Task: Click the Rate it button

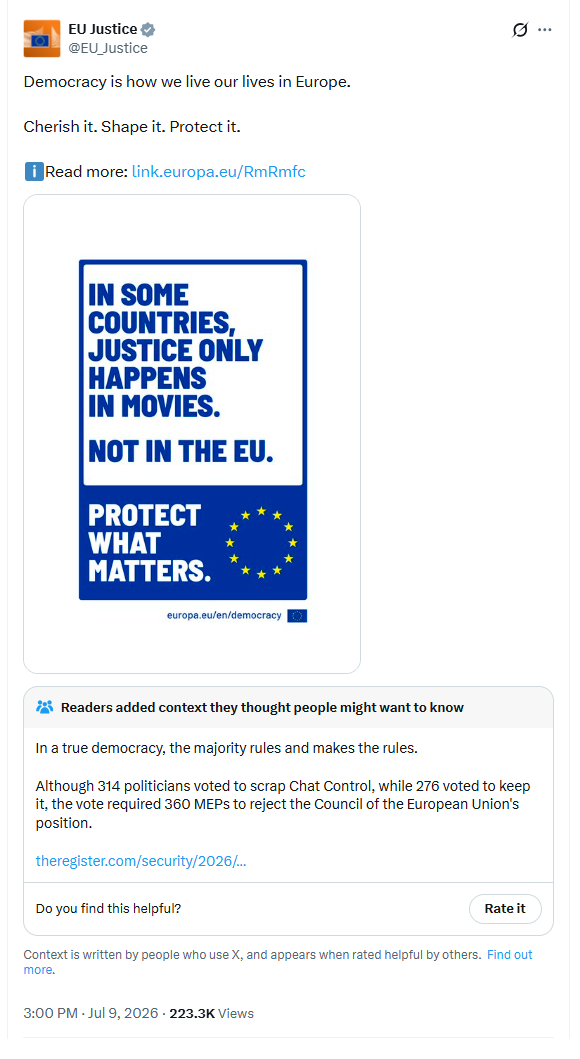Action: [x=505, y=908]
